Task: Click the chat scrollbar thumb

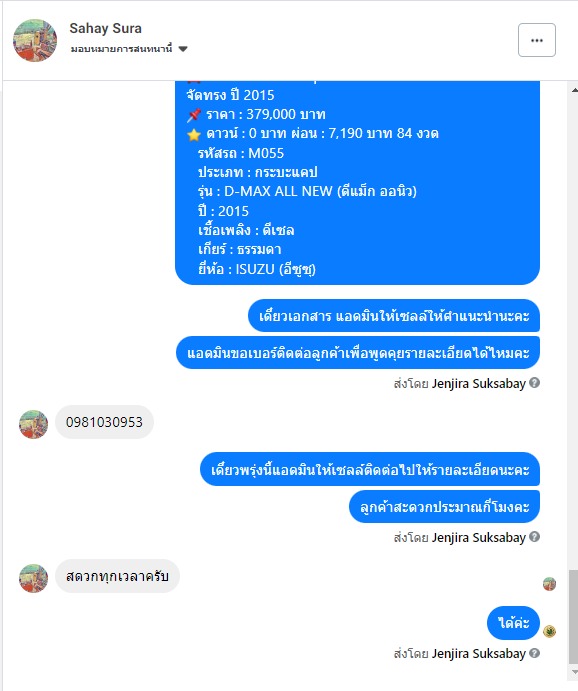Action: tap(574, 617)
